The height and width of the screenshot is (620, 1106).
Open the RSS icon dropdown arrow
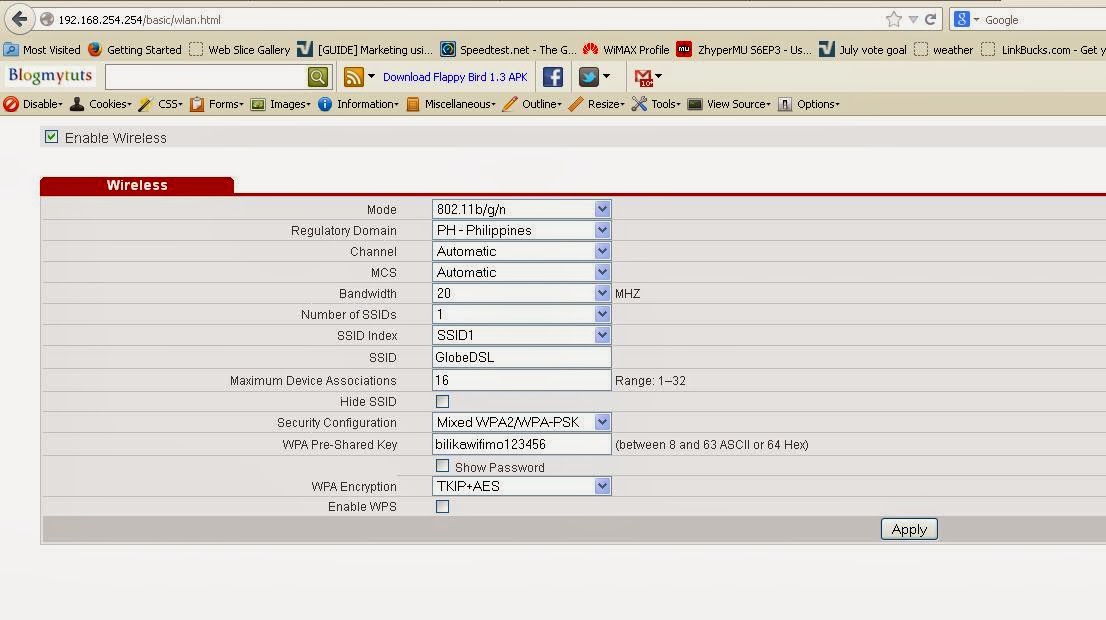tap(371, 76)
